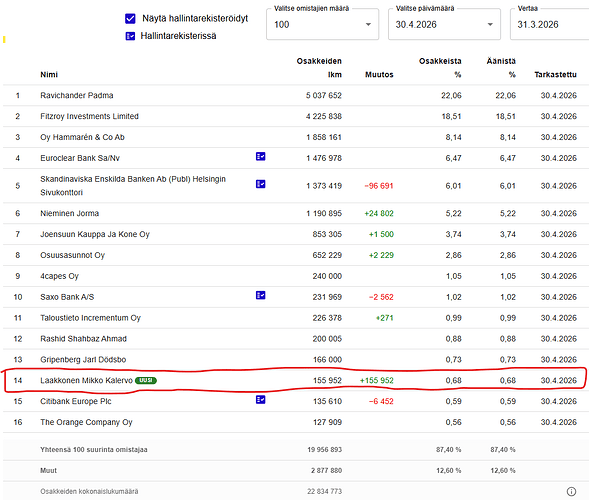Click the Muut summary row label
Image resolution: width=589 pixels, height=500 pixels.
point(48,470)
